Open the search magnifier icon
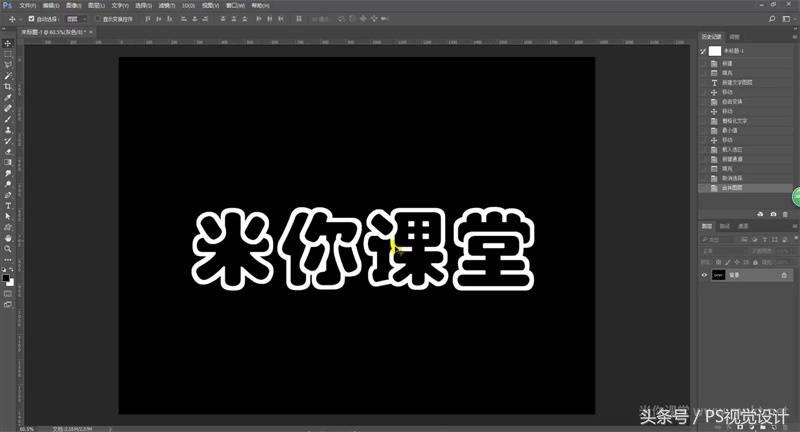This screenshot has height=432, width=800. (x=772, y=19)
